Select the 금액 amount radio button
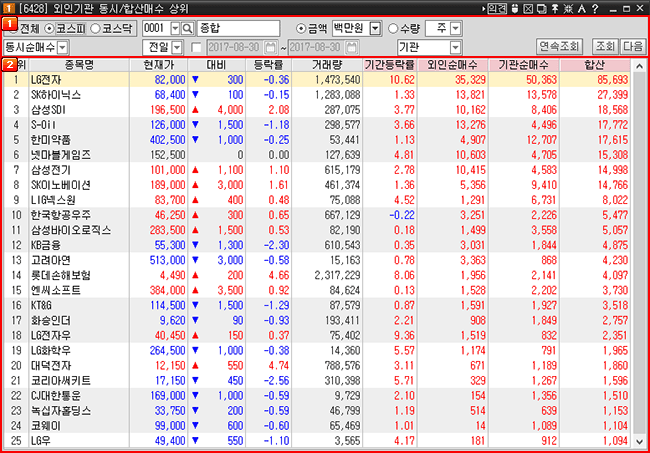Image resolution: width=650 pixels, height=453 pixels. 301,29
